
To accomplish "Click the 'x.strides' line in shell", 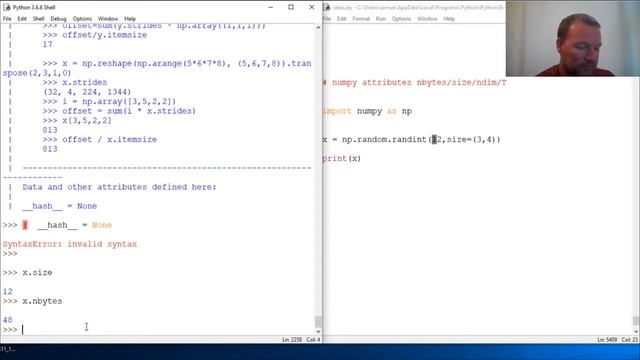I will pyautogui.click(x=84, y=82).
